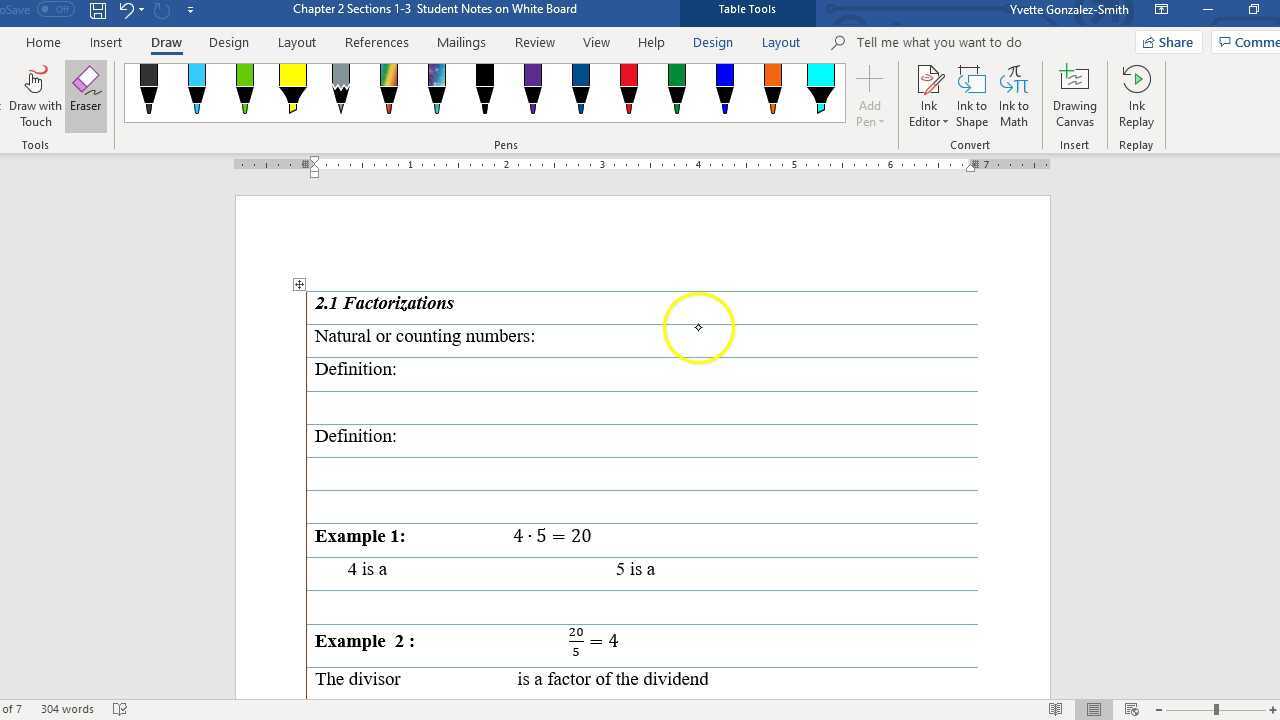Click the Share button
1280x720 pixels.
click(1167, 42)
